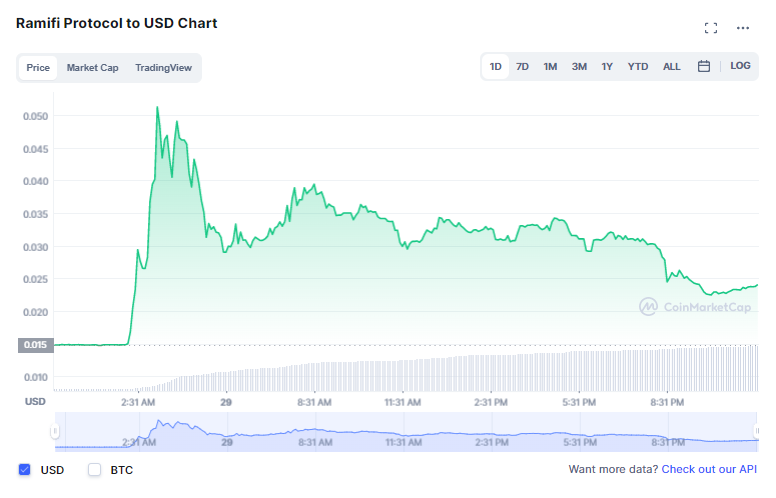Open the calendar date range picker

point(703,66)
